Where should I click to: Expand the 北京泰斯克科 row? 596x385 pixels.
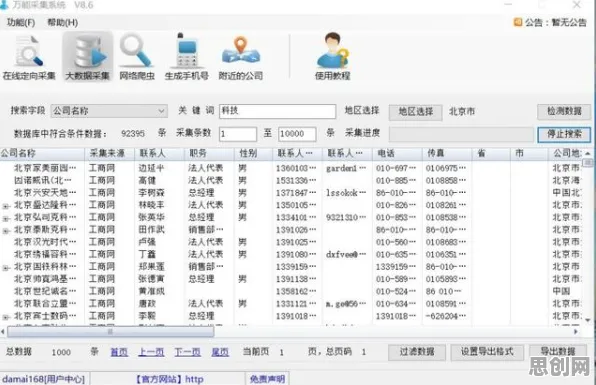click(x=6, y=231)
